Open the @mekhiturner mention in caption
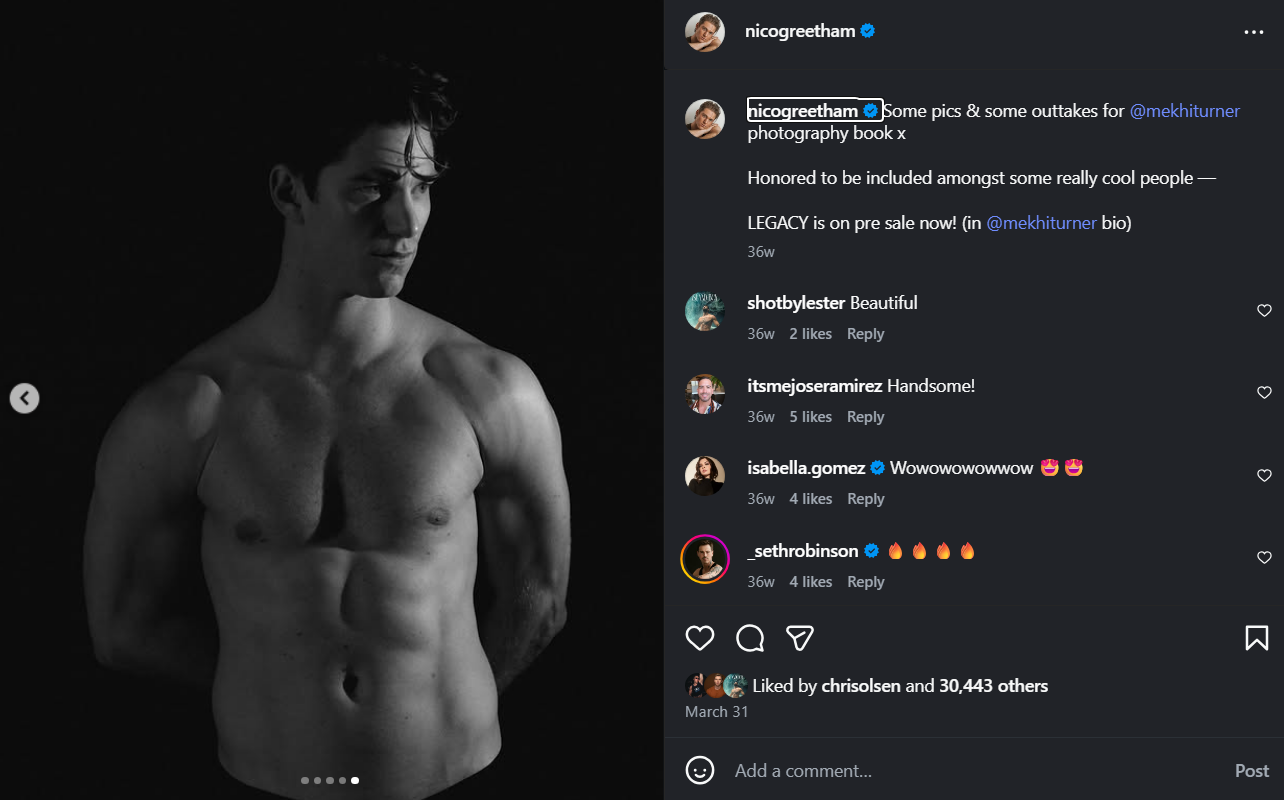 [1184, 111]
